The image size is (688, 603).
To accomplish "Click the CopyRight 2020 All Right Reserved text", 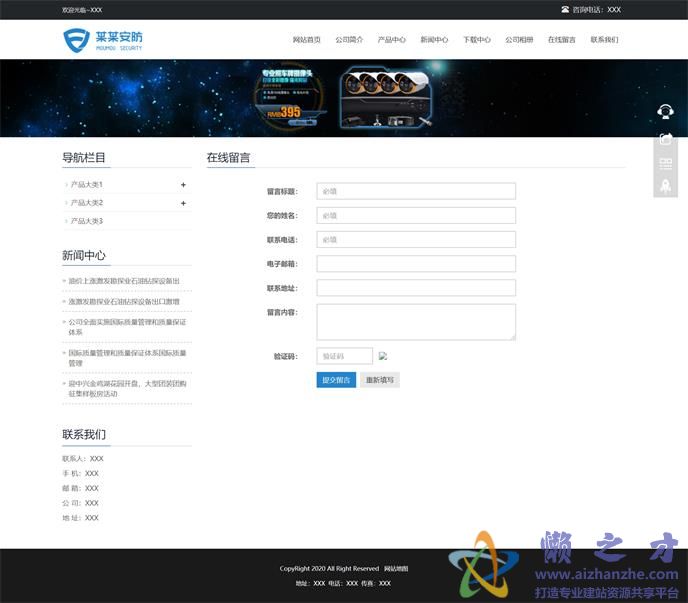I will 329,569.
